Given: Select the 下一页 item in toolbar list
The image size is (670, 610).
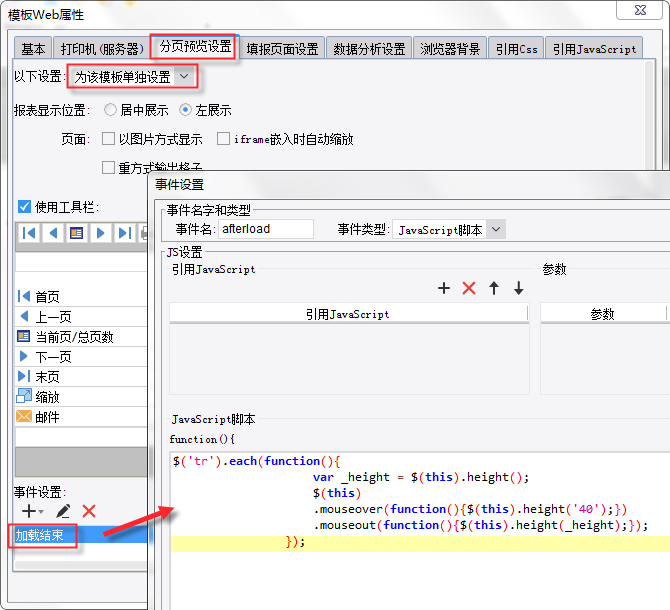Looking at the screenshot, I should 81,357.
